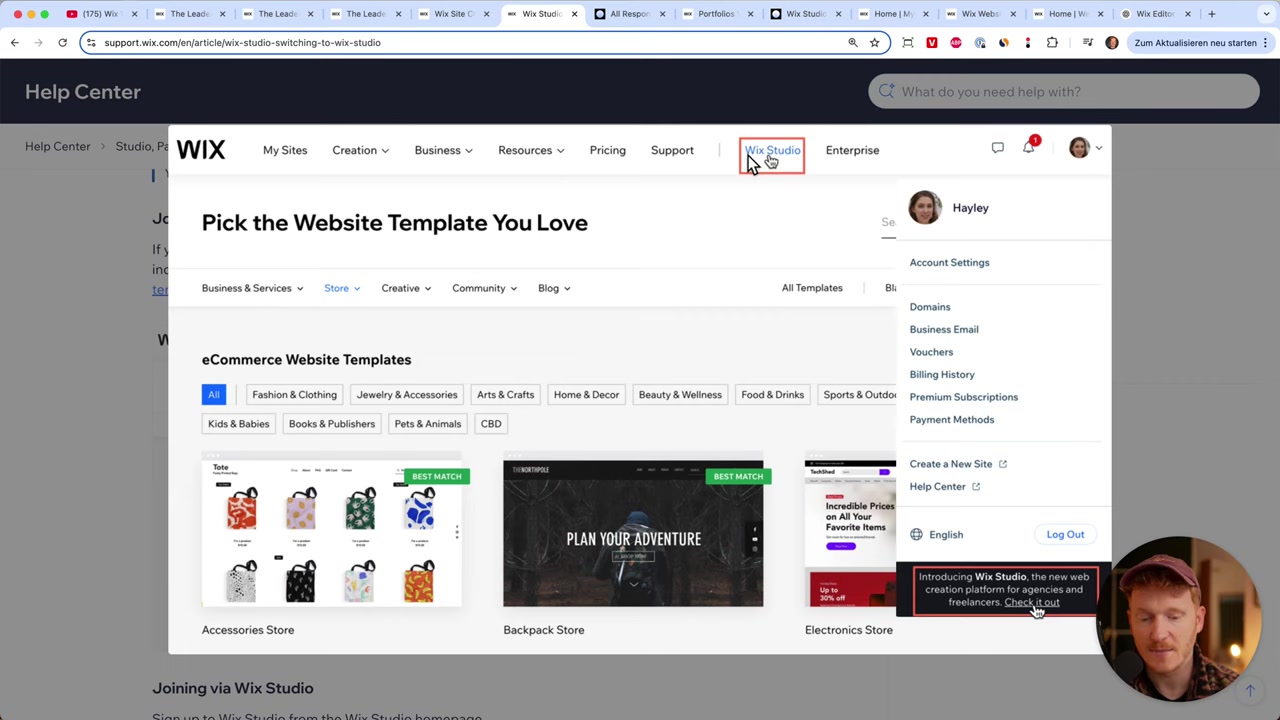This screenshot has height=720, width=1280.
Task: Filter by Beauty & Wellness
Action: pos(680,395)
